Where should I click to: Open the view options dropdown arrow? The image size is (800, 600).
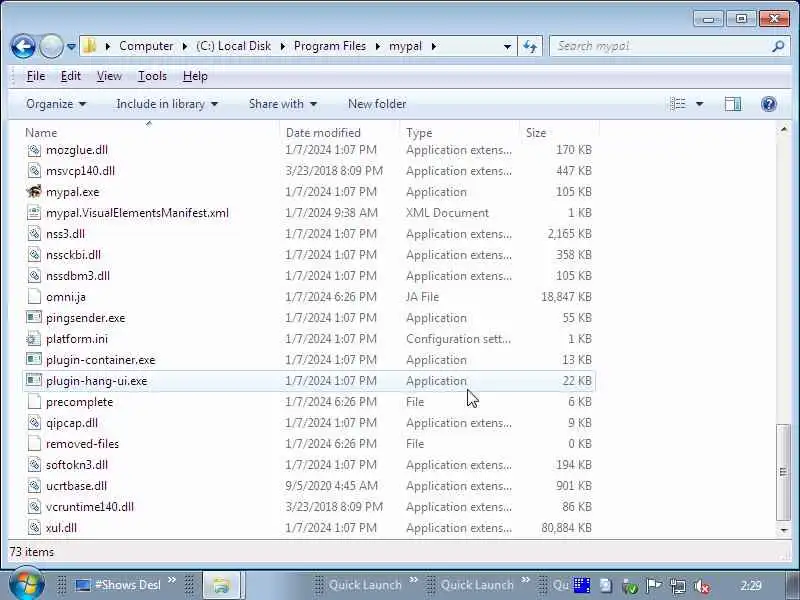tap(699, 104)
